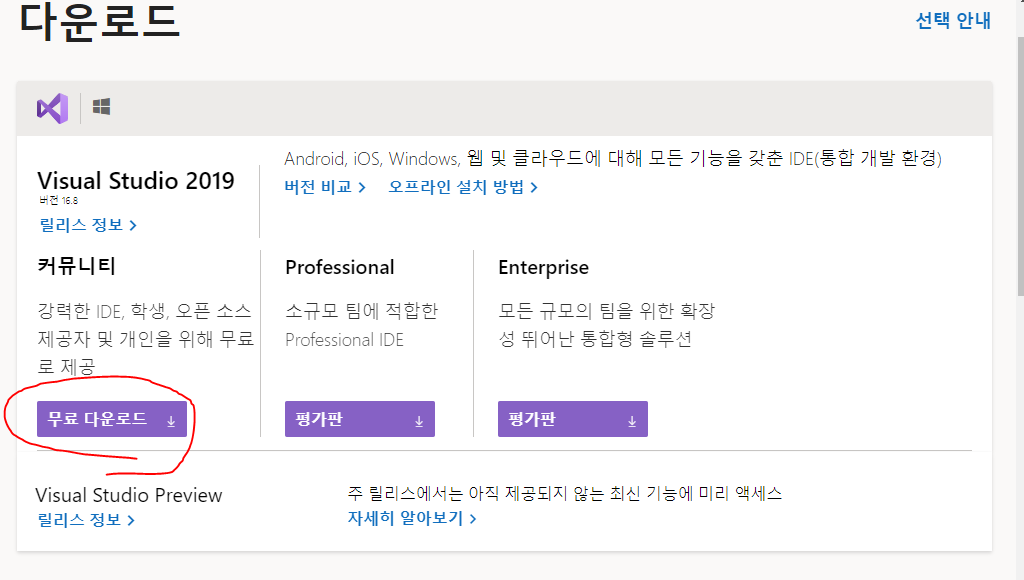Click the Visual Studio 2019 heading
This screenshot has height=580, width=1024.
click(x=136, y=180)
